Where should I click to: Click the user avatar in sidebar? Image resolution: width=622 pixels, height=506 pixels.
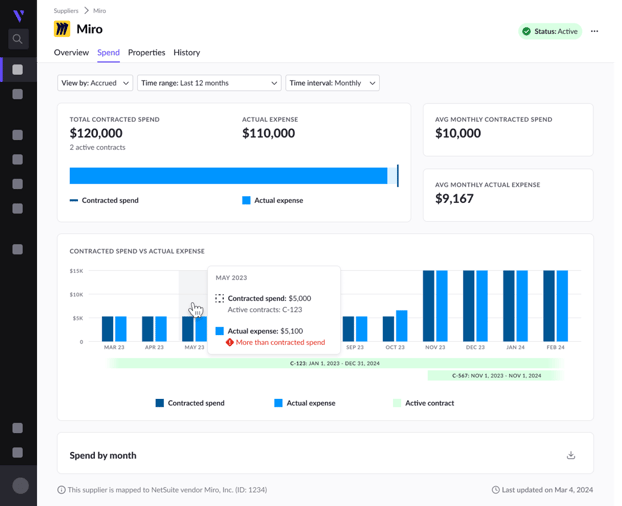(20, 485)
